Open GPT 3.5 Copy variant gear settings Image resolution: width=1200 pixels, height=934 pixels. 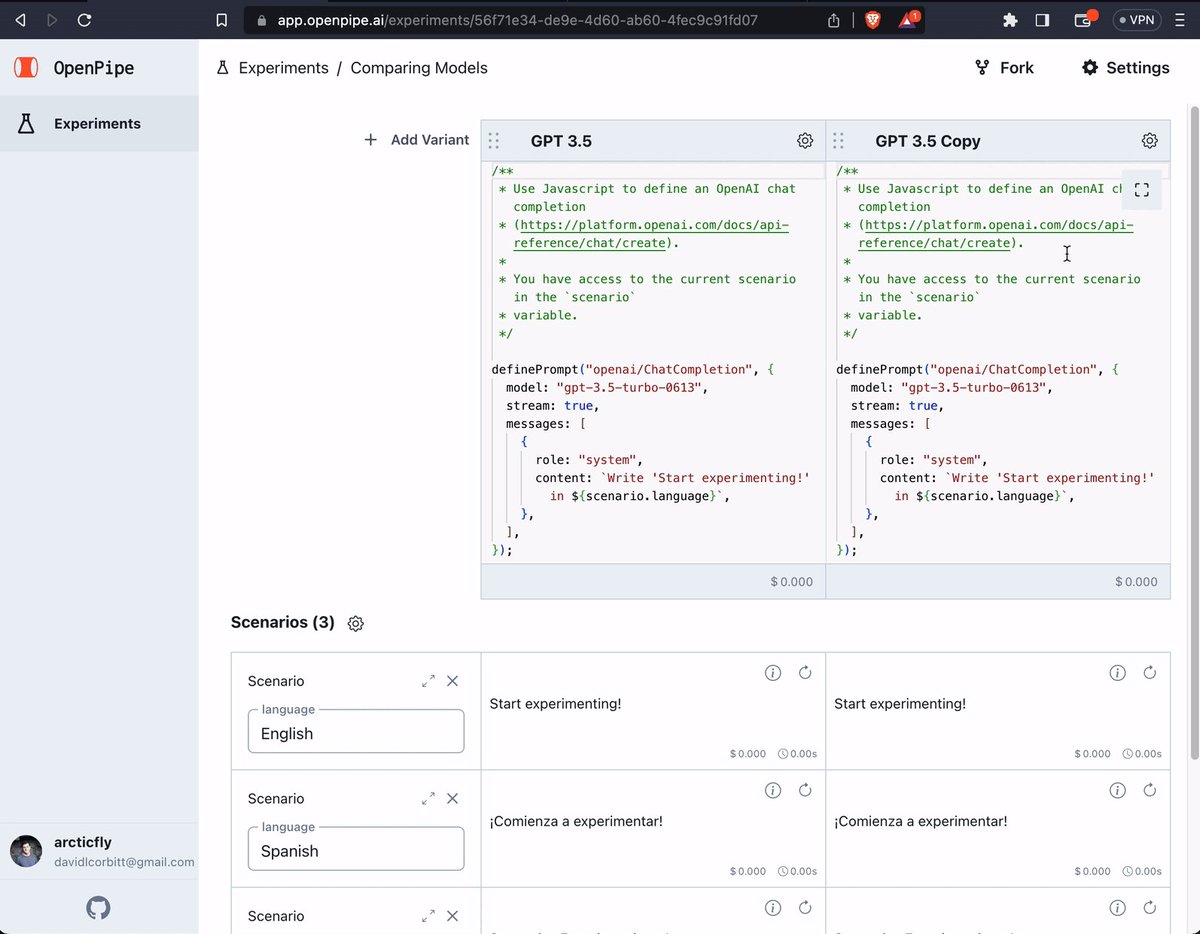(1150, 141)
